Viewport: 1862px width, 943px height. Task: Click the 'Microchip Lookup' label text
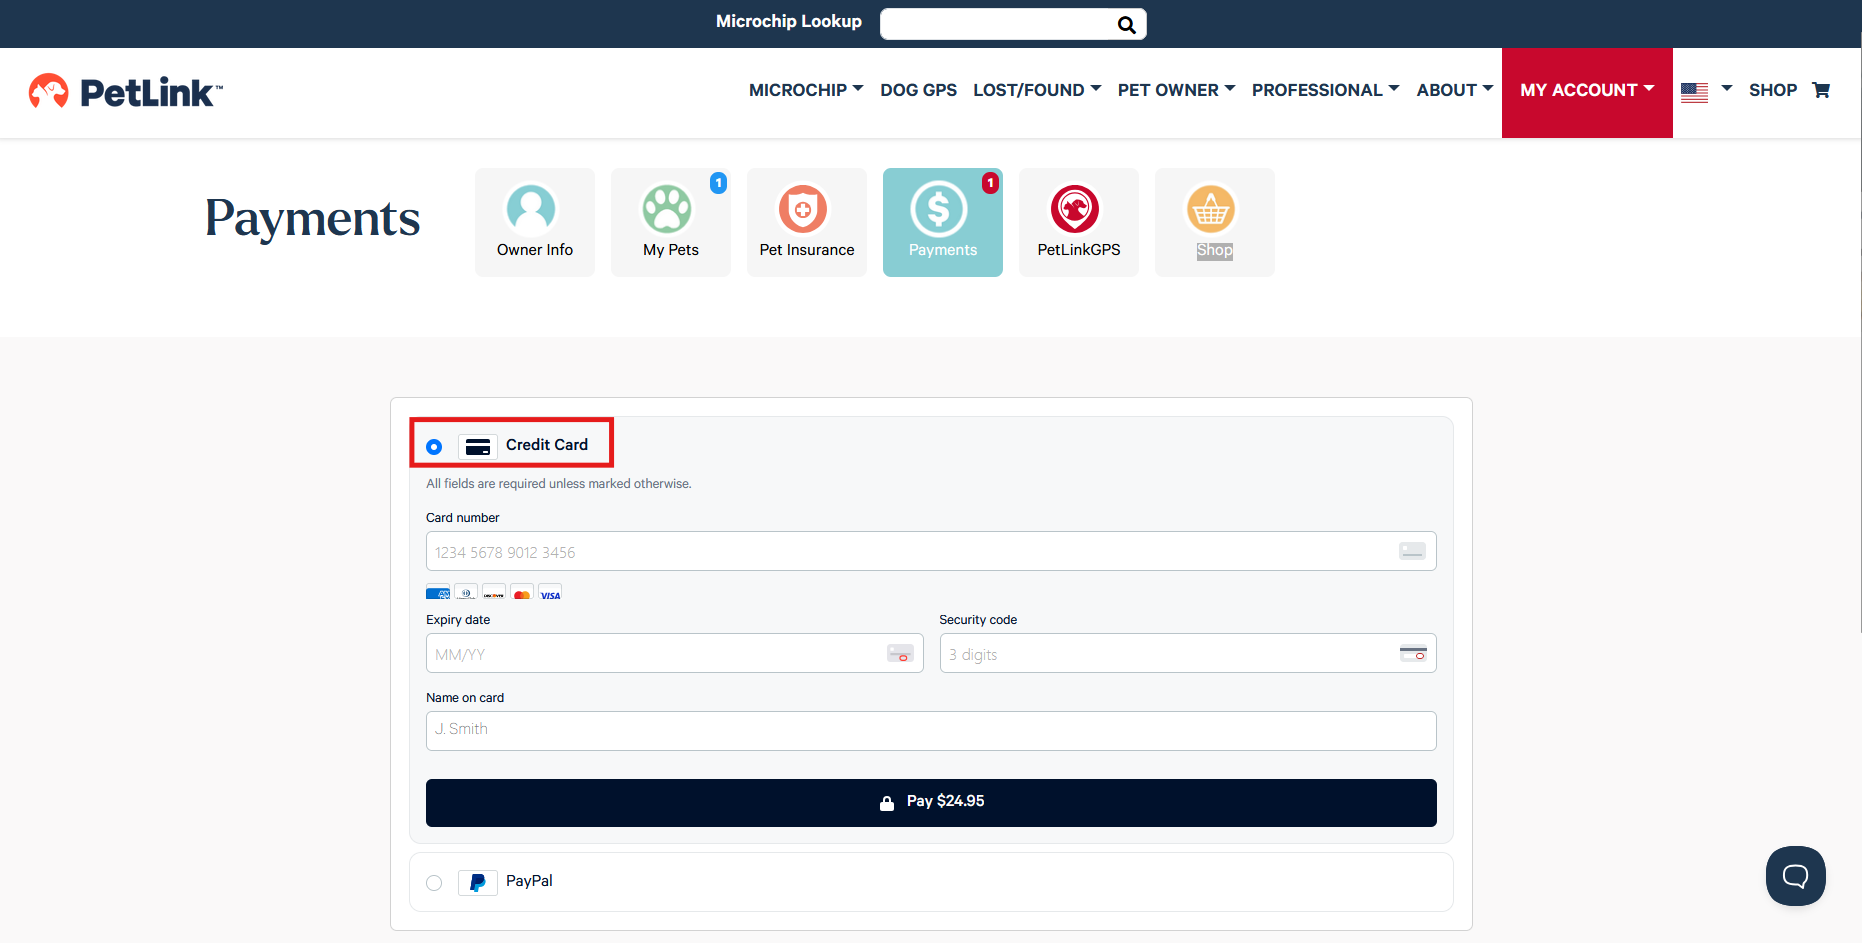(x=789, y=21)
